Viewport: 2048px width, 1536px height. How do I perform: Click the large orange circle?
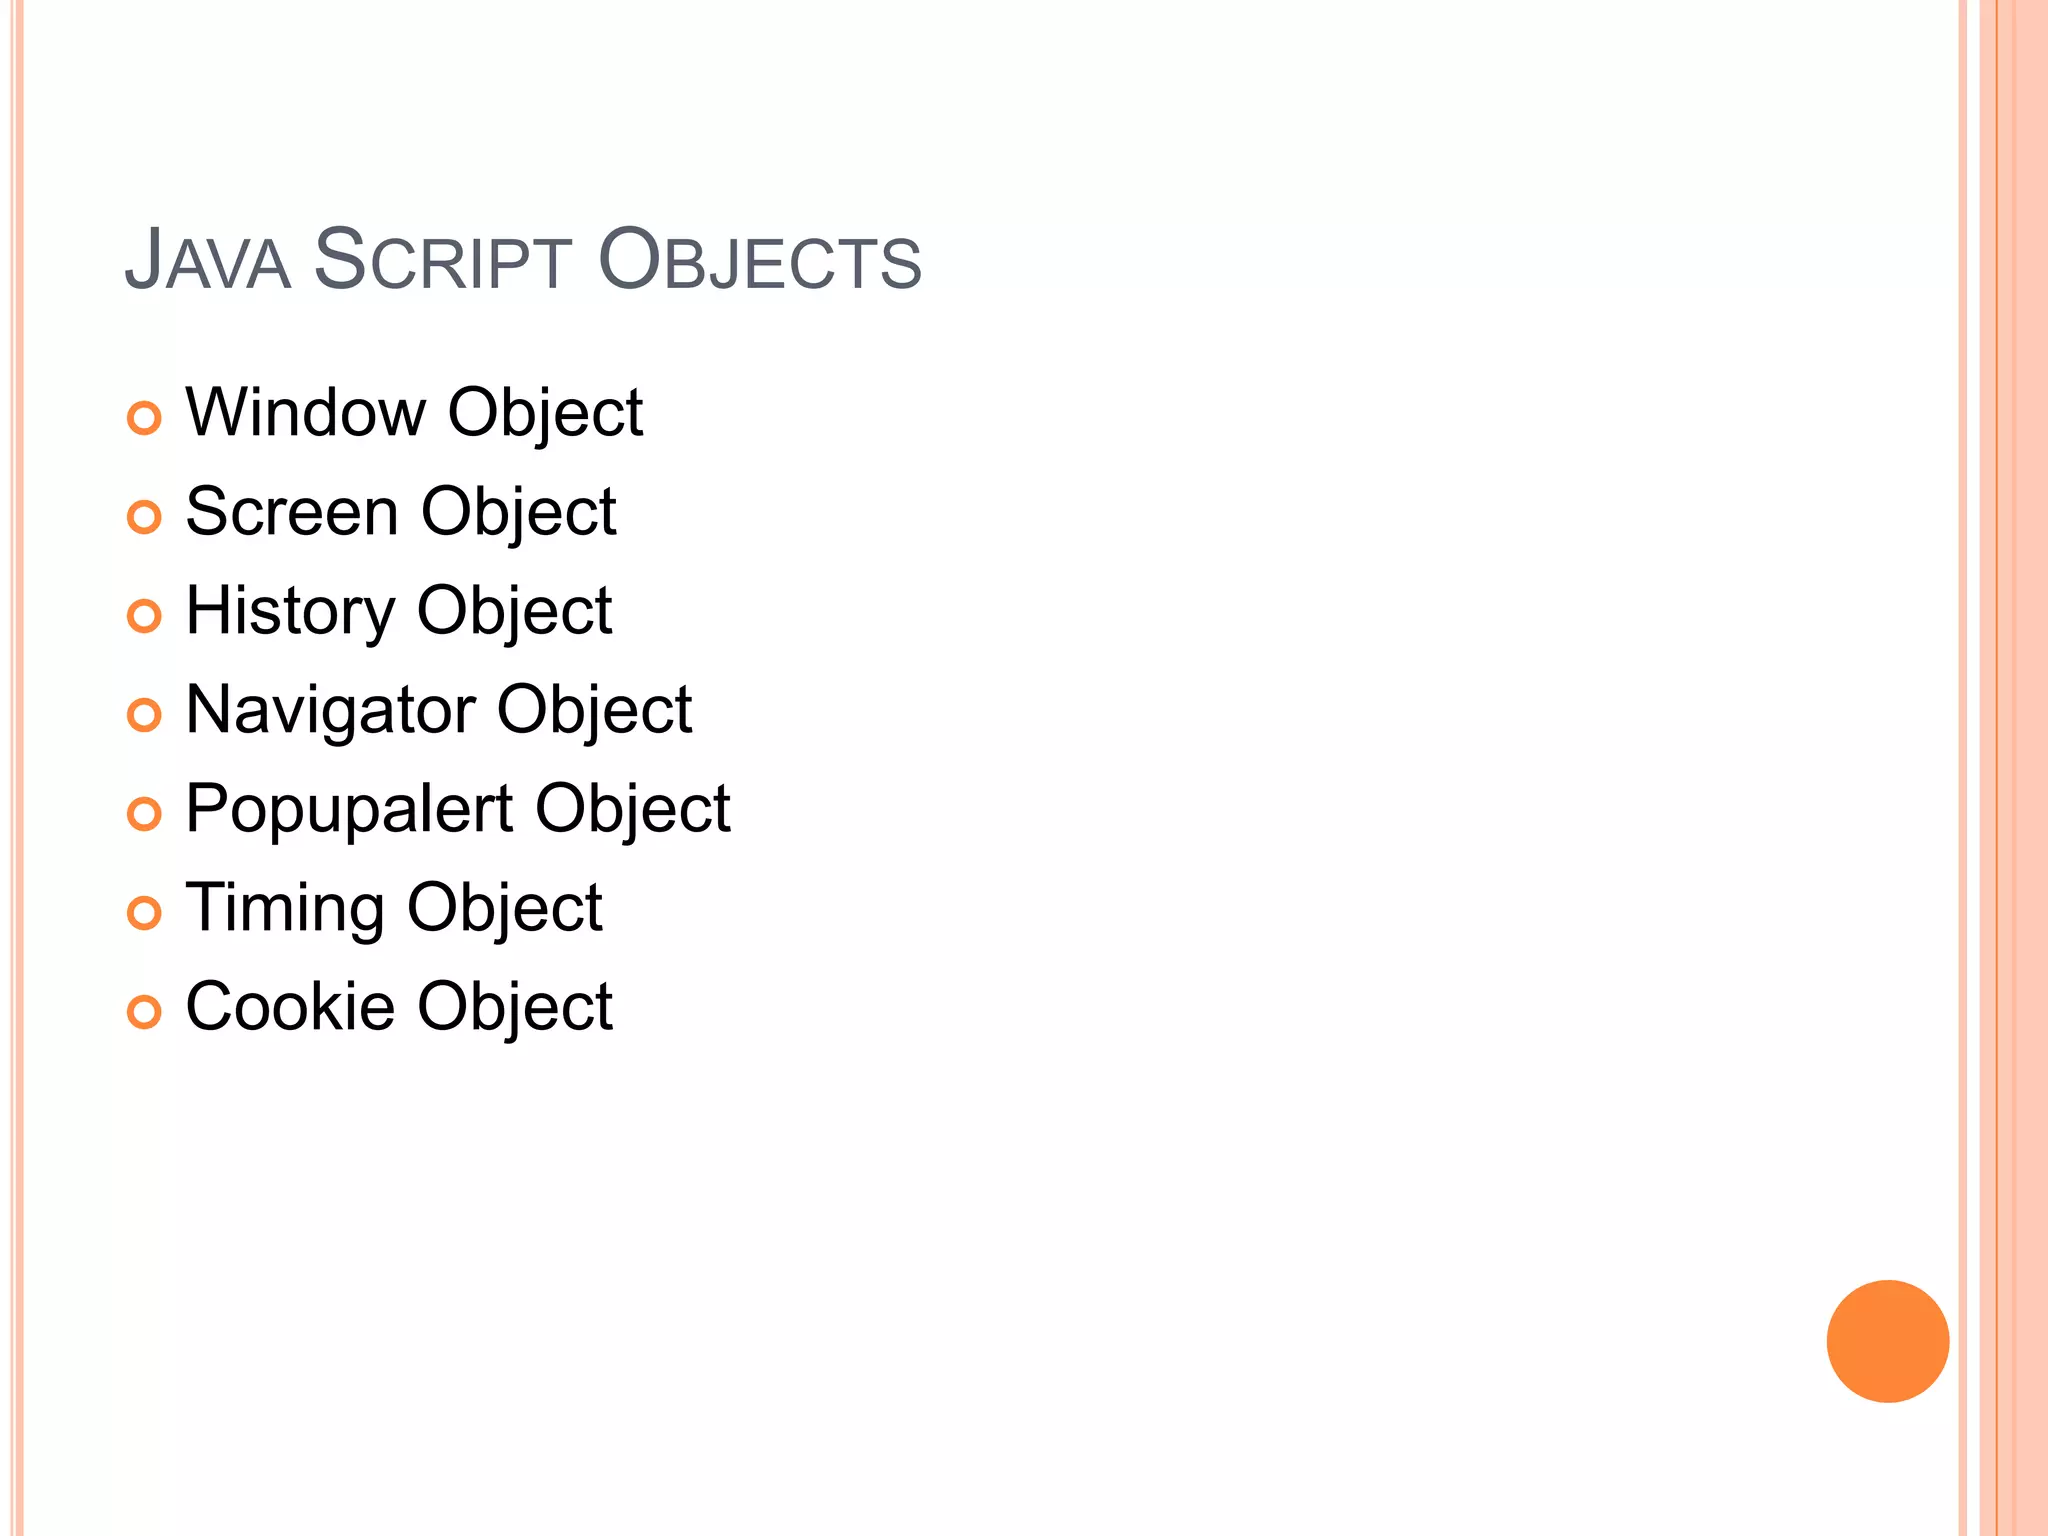(1887, 1341)
